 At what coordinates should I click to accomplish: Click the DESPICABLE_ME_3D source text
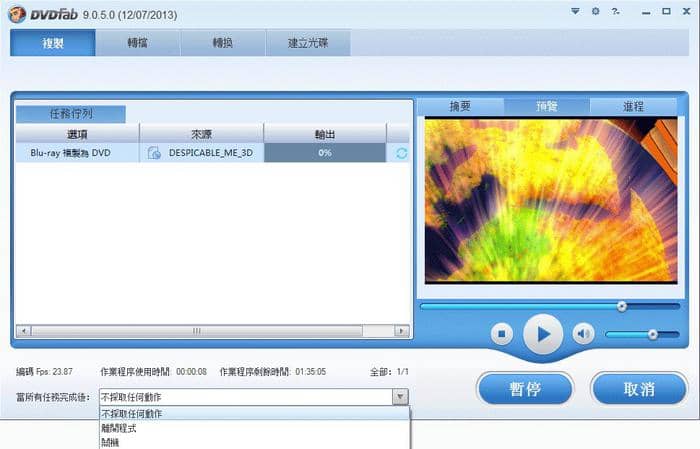(211, 153)
